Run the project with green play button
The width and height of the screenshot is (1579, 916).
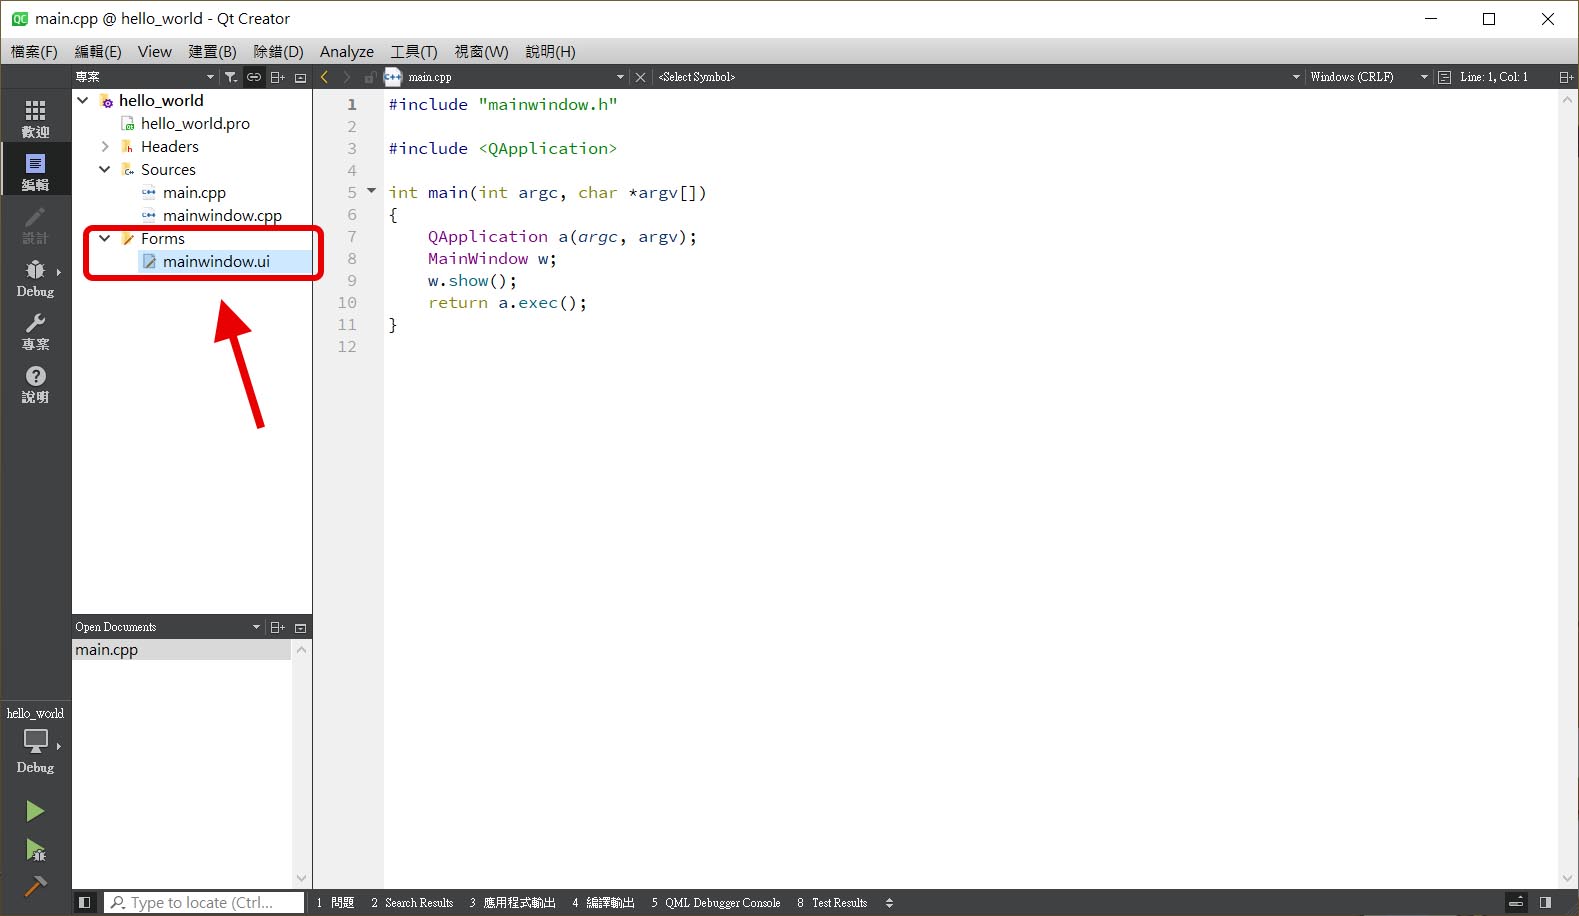[x=35, y=811]
